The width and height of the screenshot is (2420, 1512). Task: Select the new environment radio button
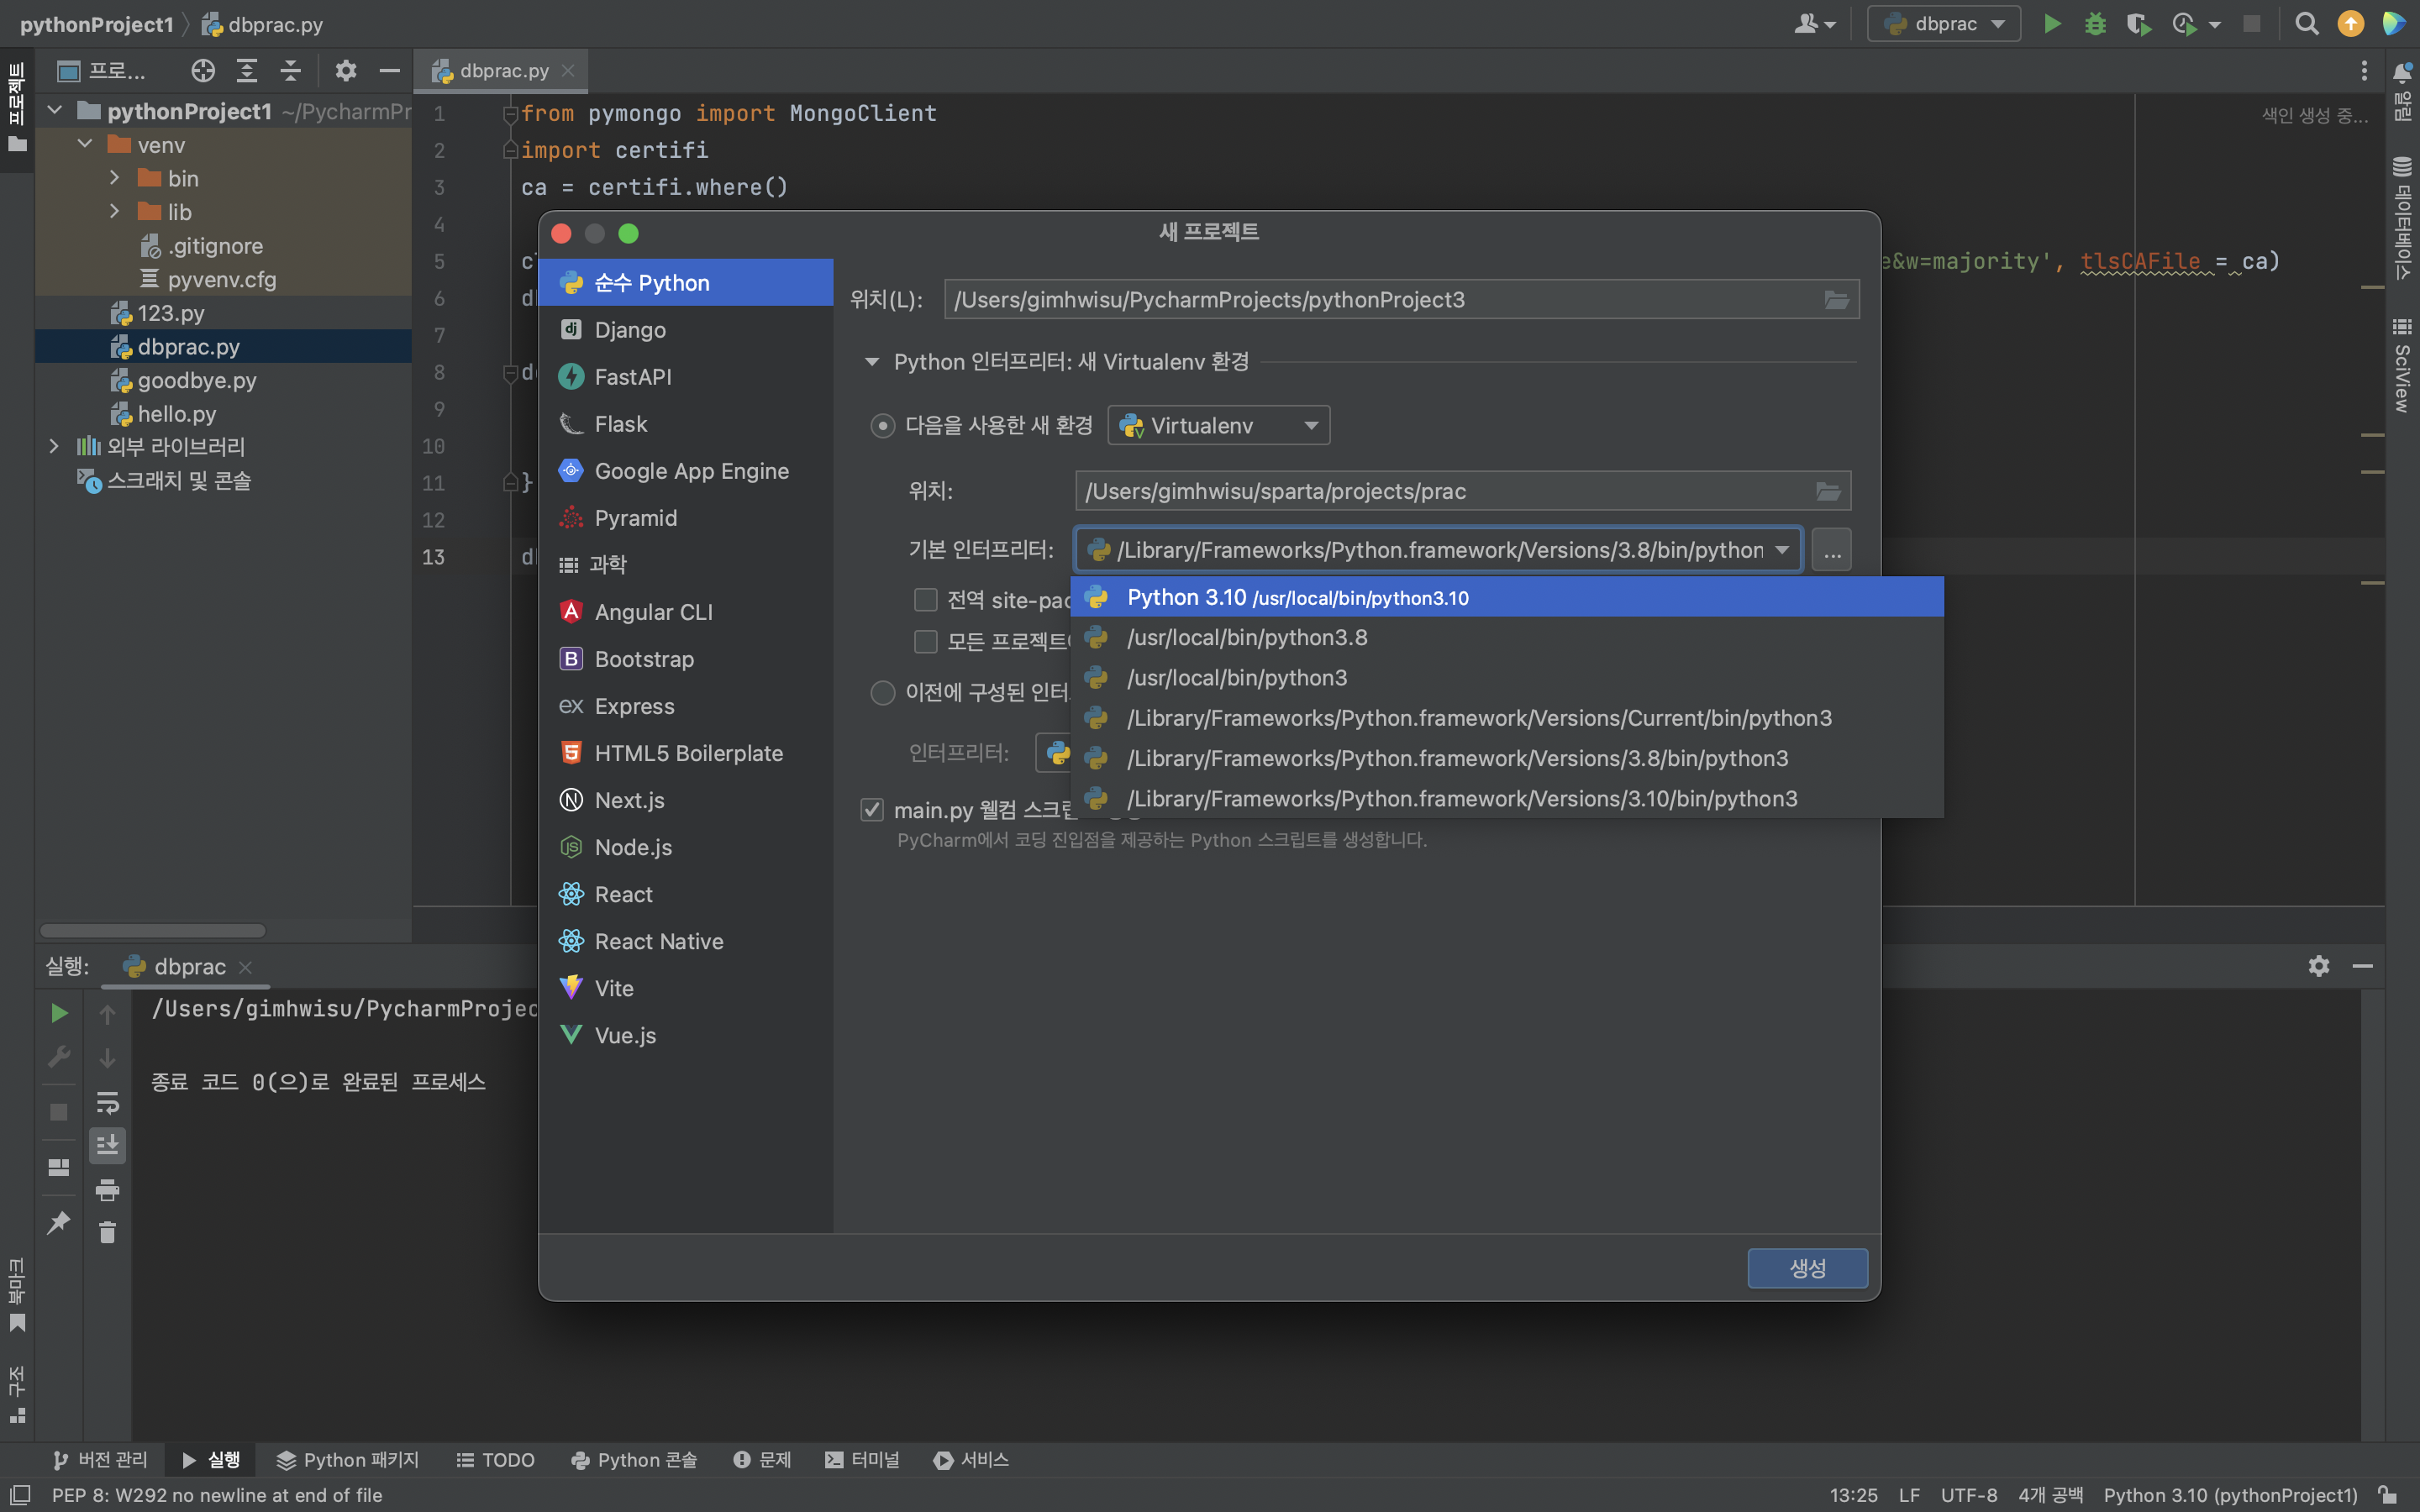[882, 426]
